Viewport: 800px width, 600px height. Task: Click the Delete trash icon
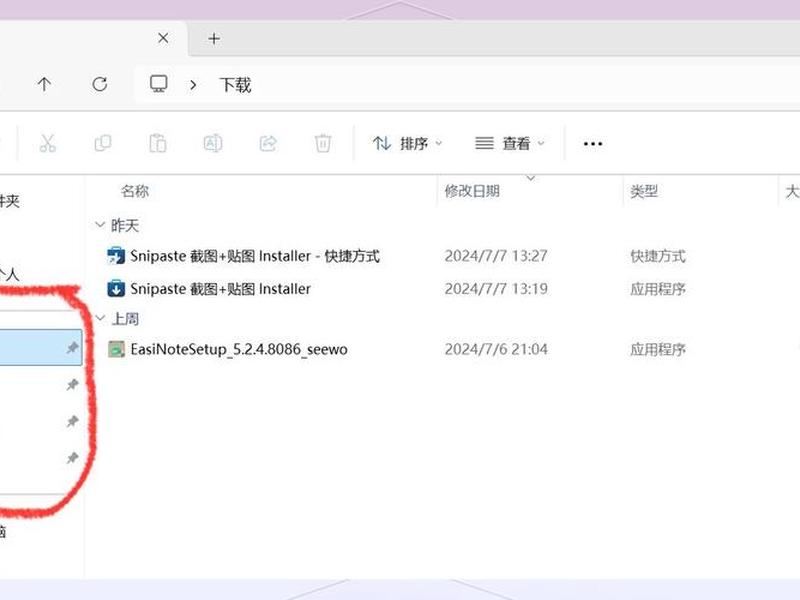[323, 143]
